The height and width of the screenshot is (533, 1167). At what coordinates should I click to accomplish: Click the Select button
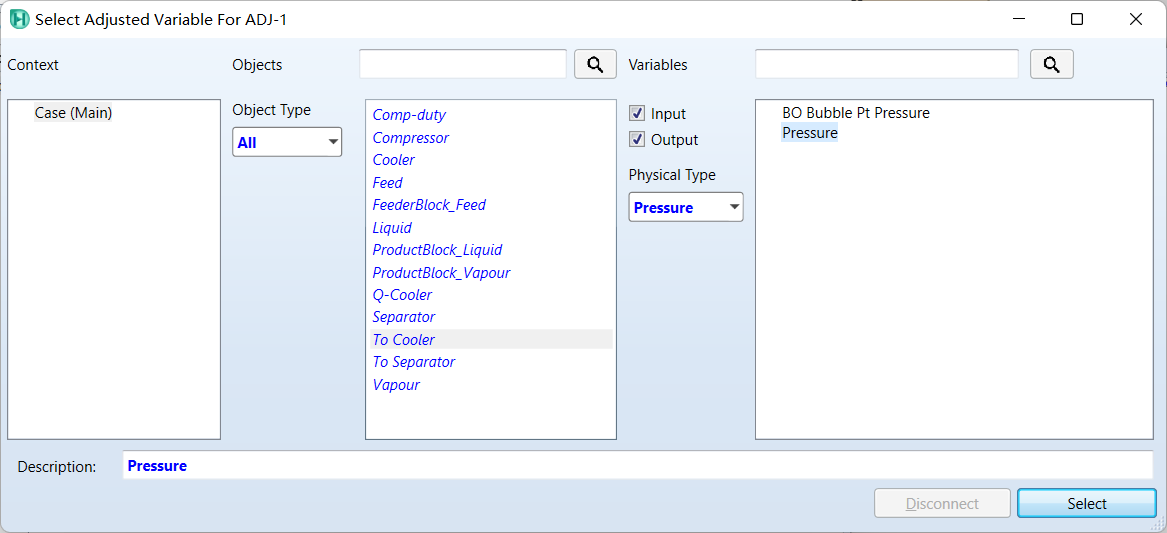coord(1087,503)
